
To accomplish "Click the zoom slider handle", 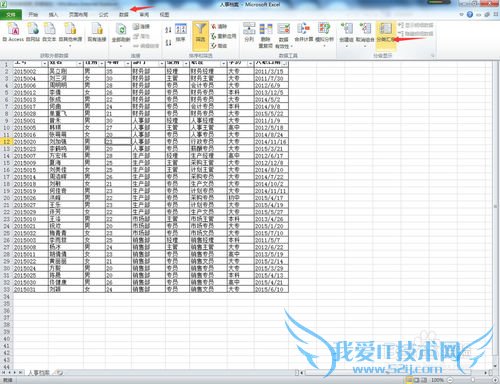I will coord(472,380).
